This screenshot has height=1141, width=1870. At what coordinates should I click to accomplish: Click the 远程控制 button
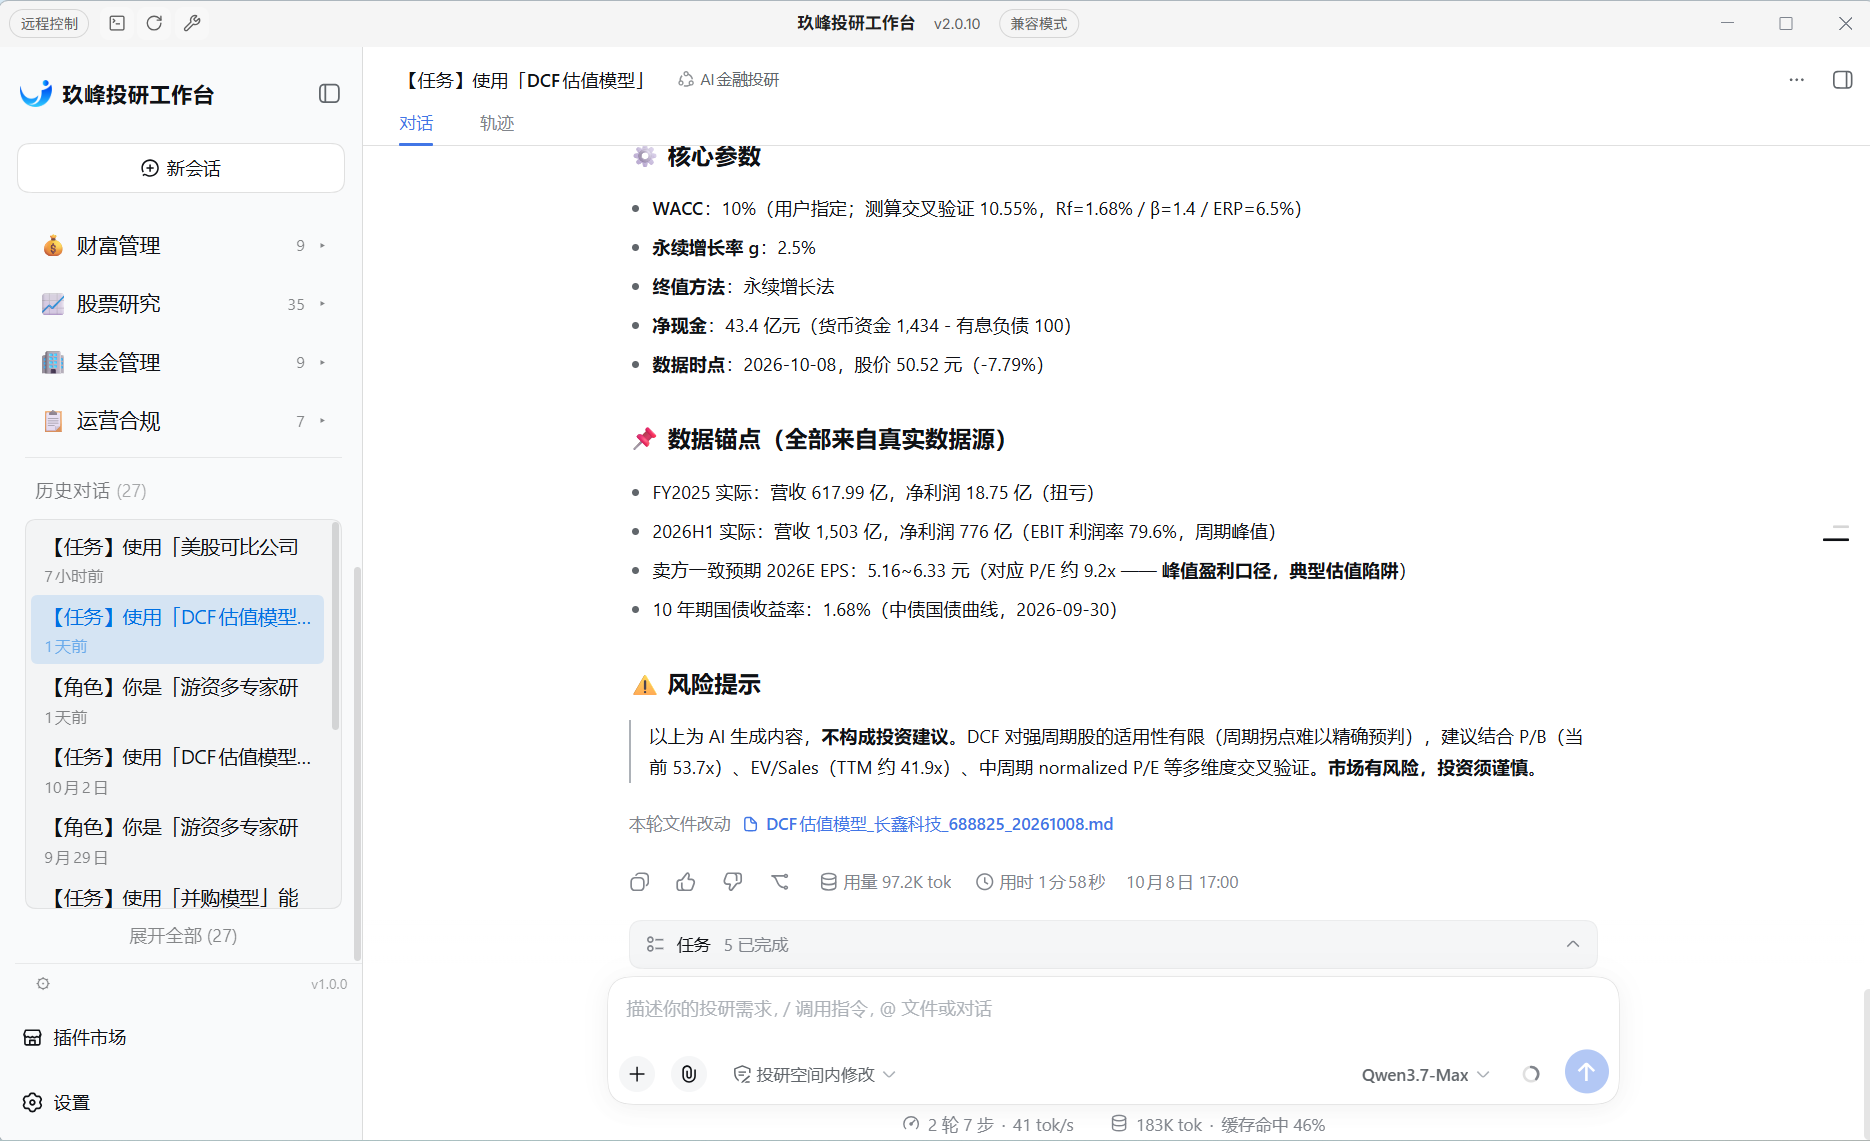(x=49, y=23)
